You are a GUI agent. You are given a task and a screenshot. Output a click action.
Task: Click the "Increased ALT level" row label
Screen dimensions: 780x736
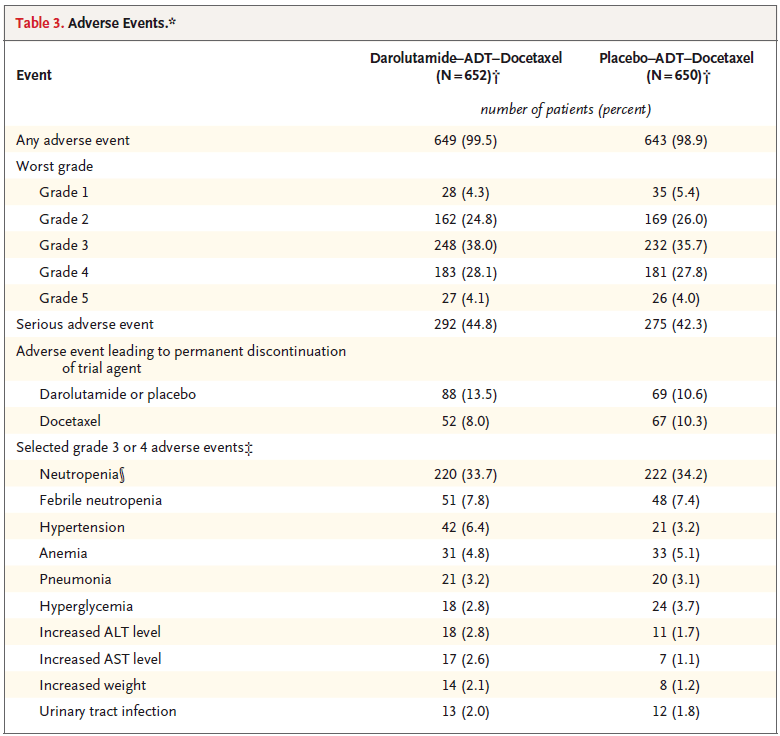(100, 632)
